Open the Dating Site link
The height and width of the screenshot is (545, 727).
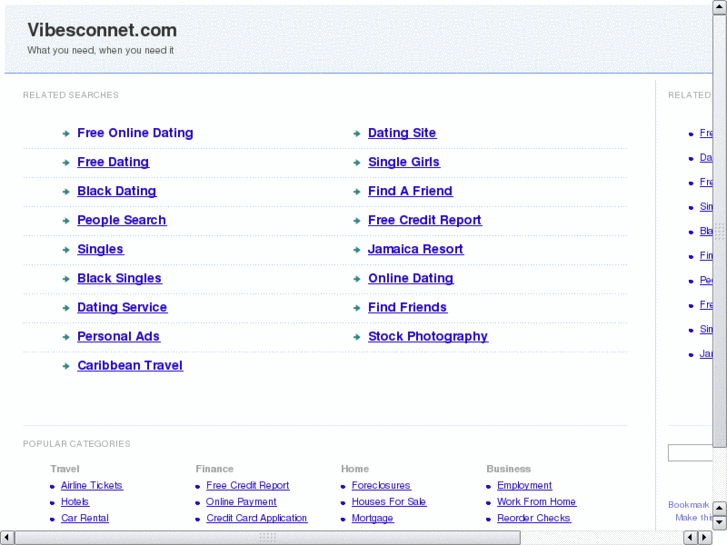[402, 133]
